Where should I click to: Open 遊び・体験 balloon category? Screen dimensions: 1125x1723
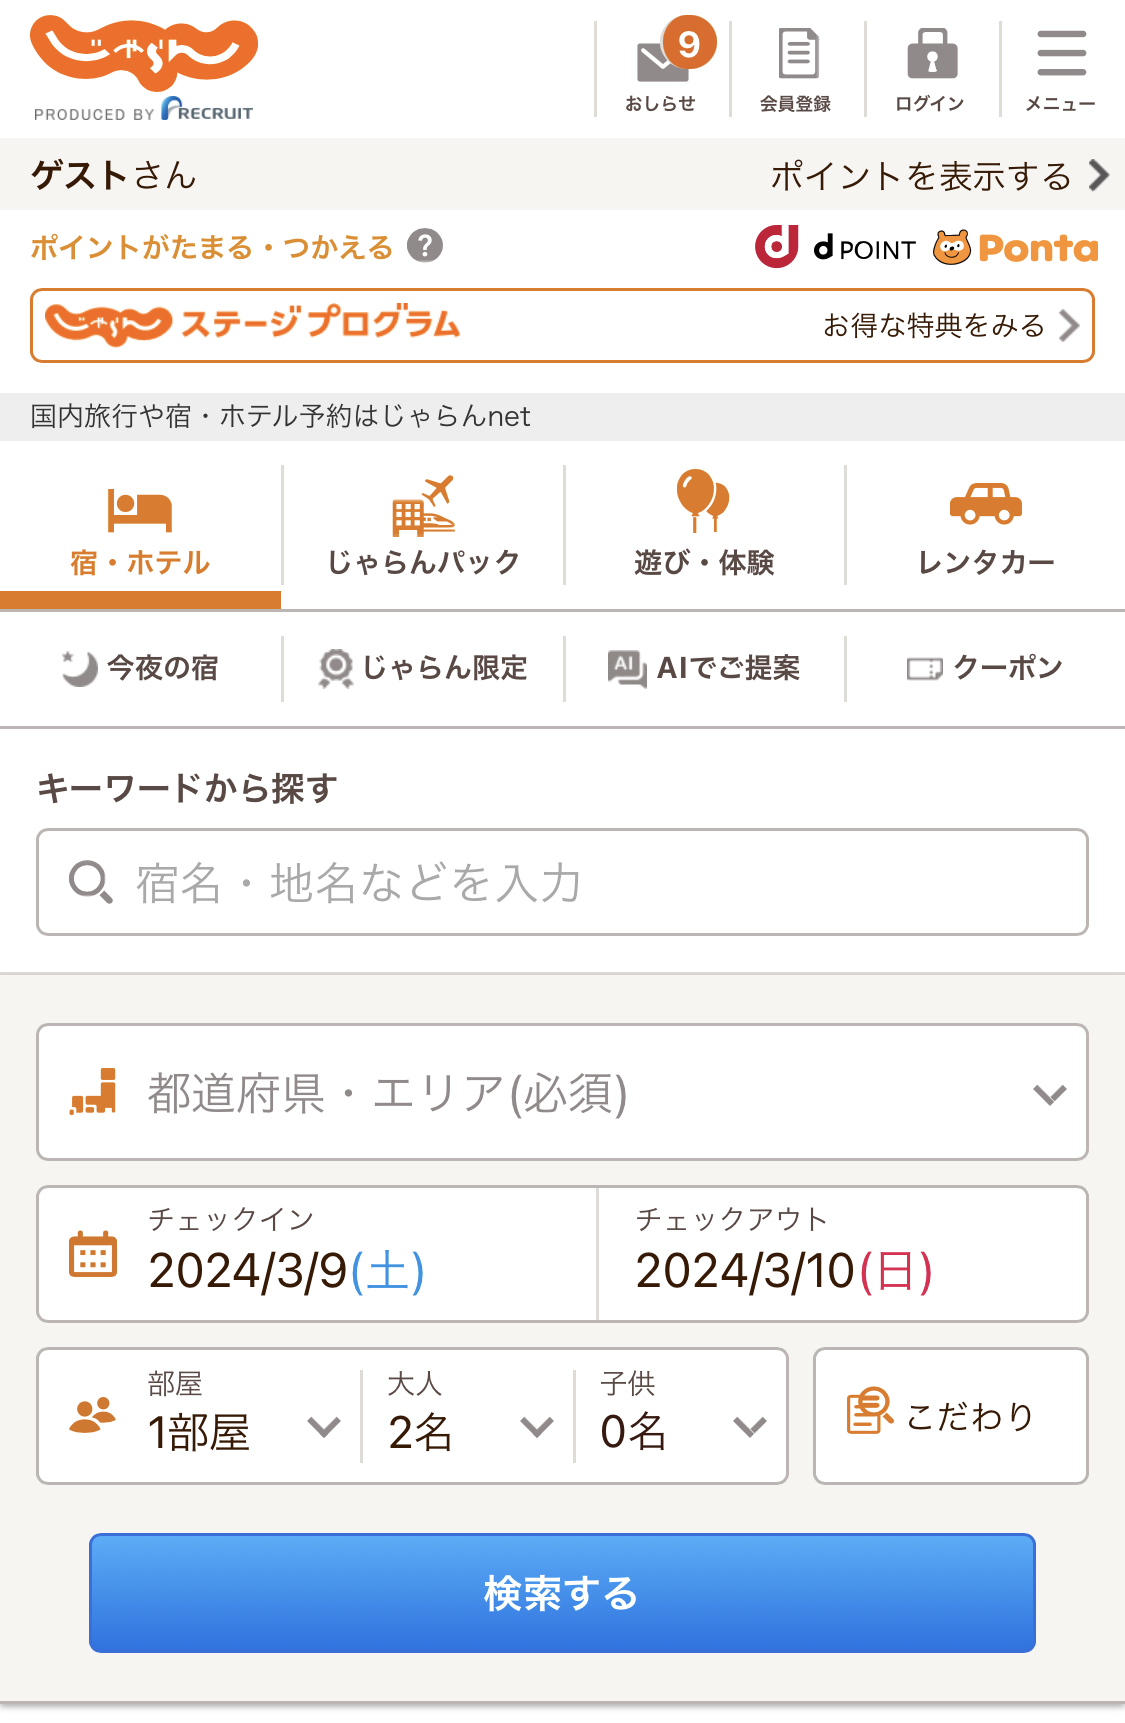point(703,500)
